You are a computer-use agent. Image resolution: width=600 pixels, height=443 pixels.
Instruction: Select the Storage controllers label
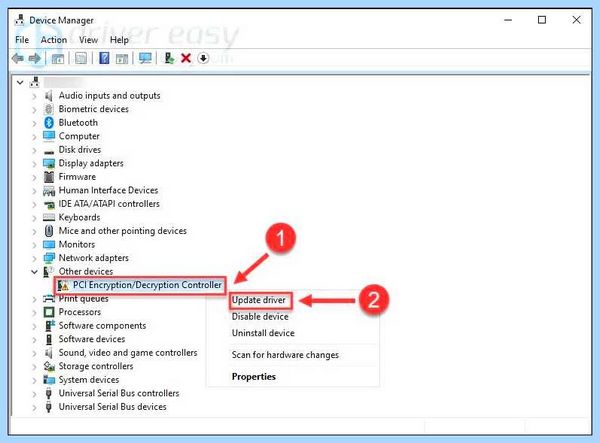pos(96,366)
